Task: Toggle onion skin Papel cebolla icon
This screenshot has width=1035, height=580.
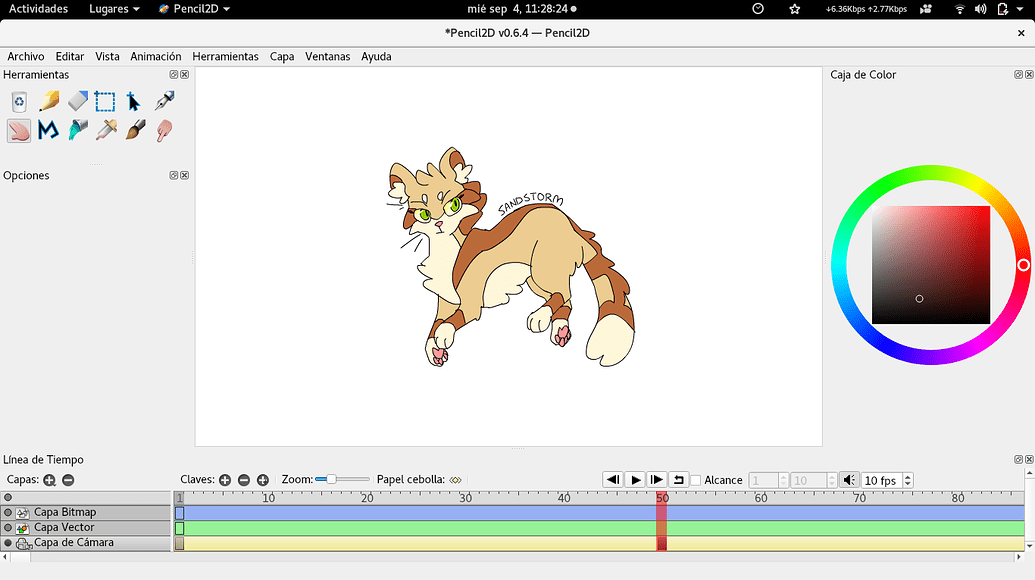Action: [x=455, y=480]
